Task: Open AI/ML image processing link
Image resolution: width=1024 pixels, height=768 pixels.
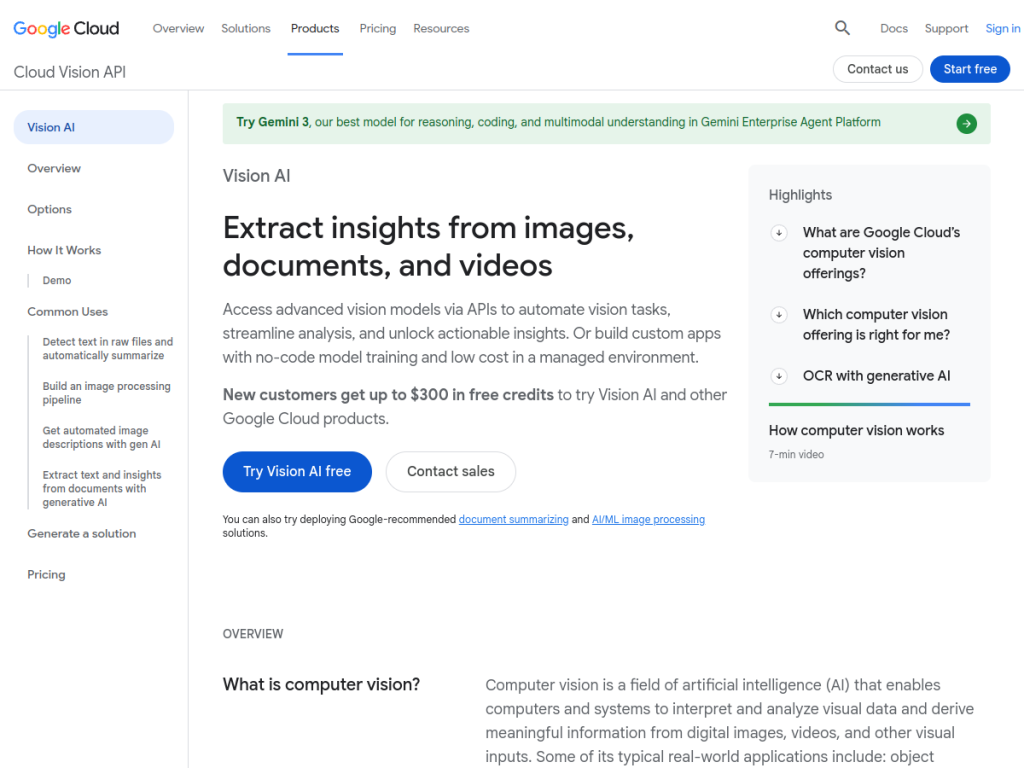Action: (x=648, y=519)
